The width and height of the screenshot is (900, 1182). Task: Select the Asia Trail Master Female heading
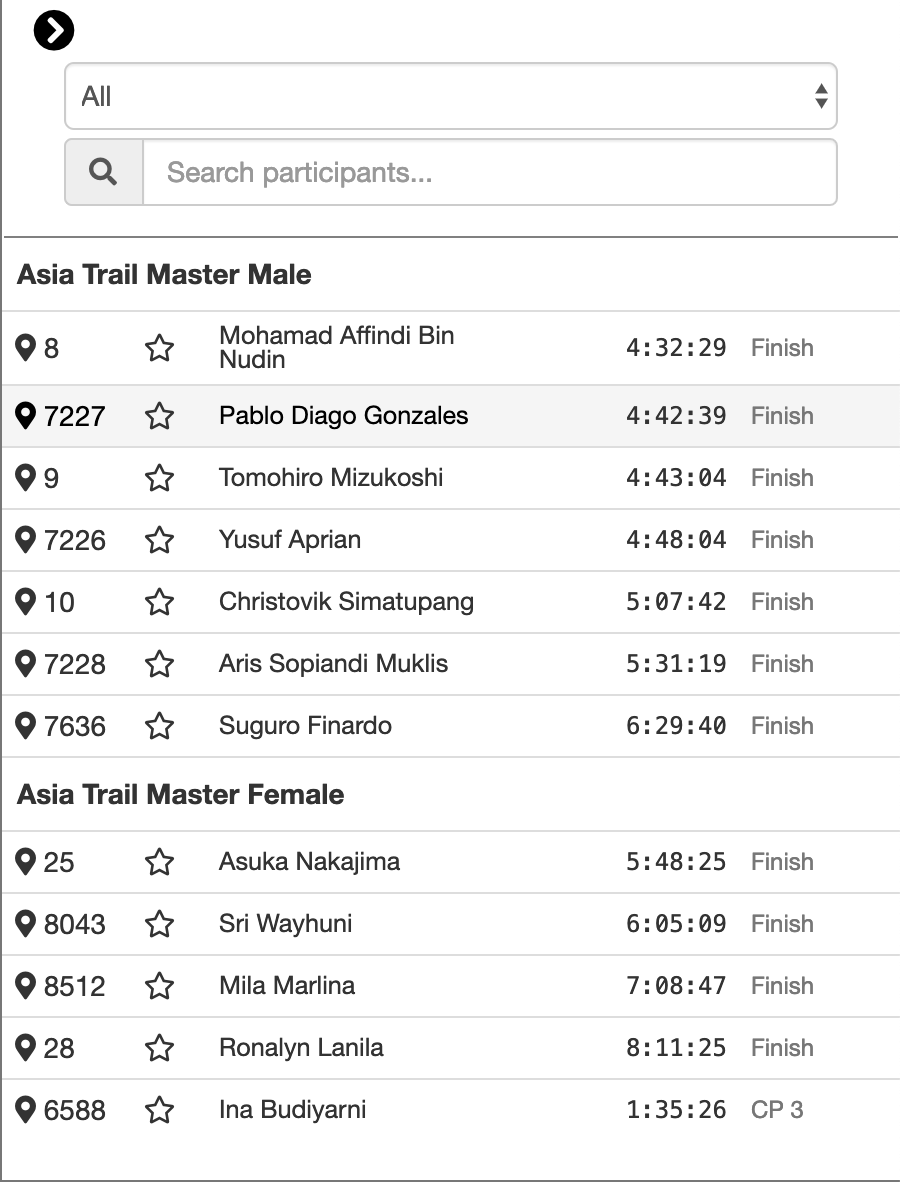(180, 795)
